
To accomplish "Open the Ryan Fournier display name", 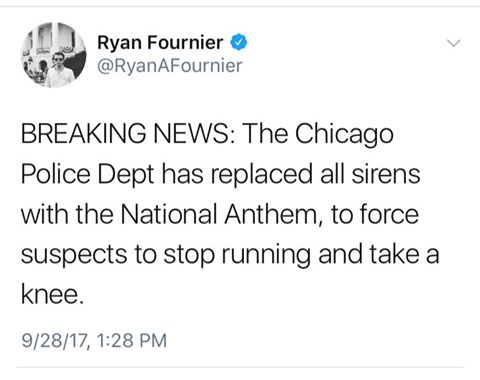I will (x=160, y=43).
